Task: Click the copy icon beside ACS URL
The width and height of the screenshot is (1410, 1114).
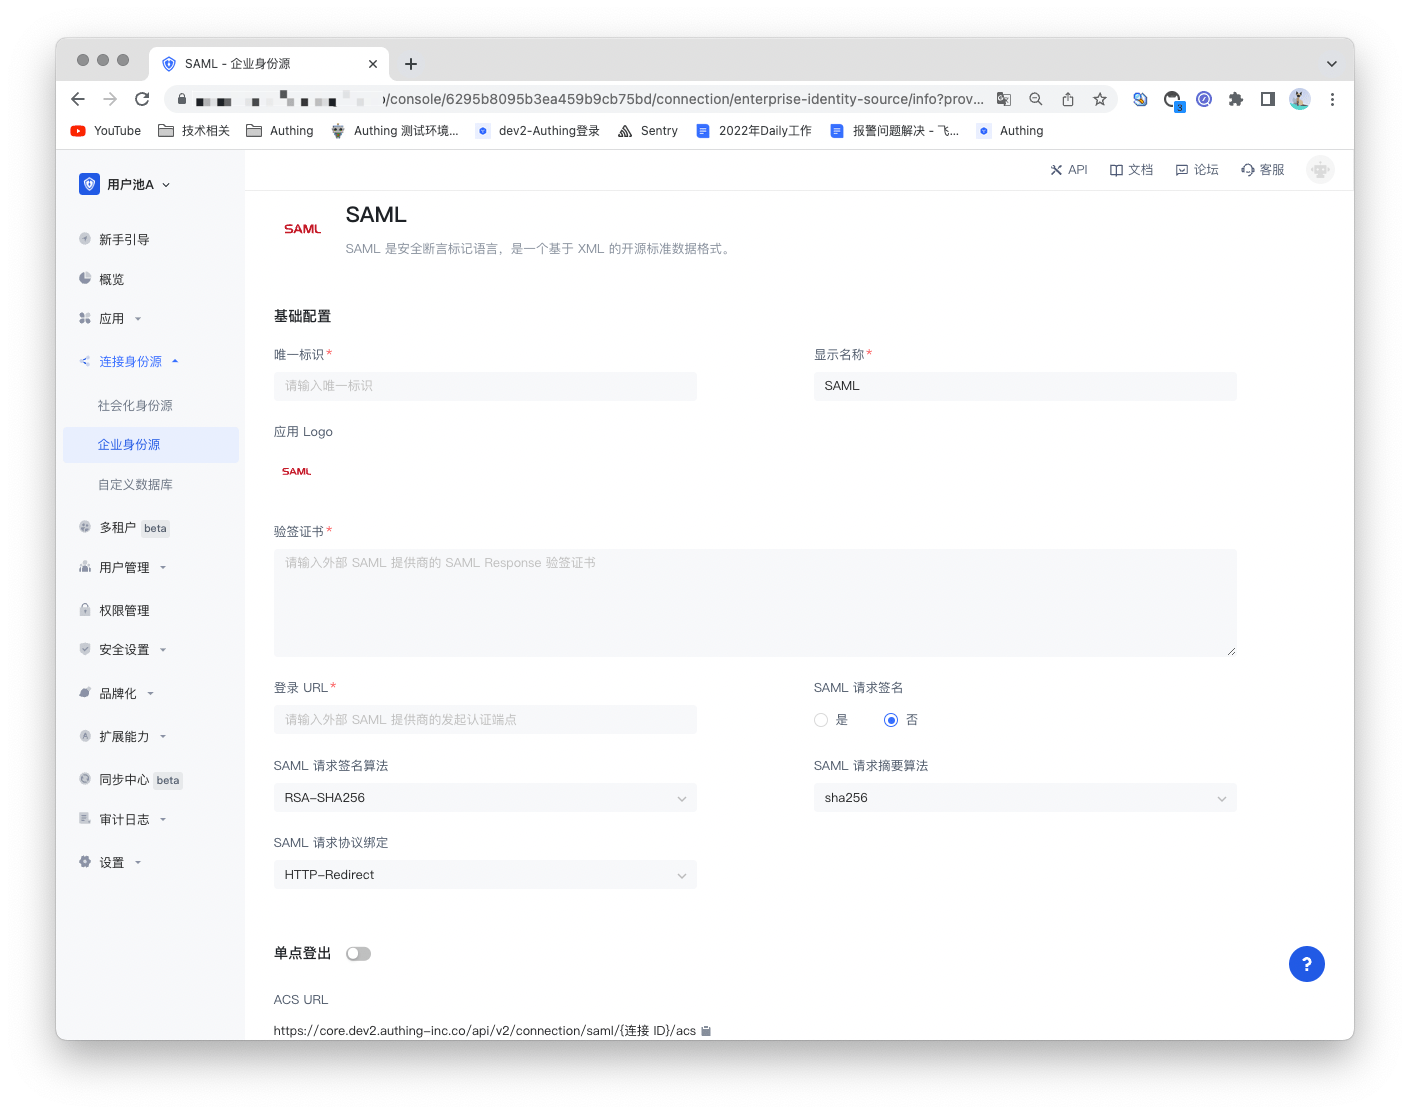Action: [x=706, y=1031]
